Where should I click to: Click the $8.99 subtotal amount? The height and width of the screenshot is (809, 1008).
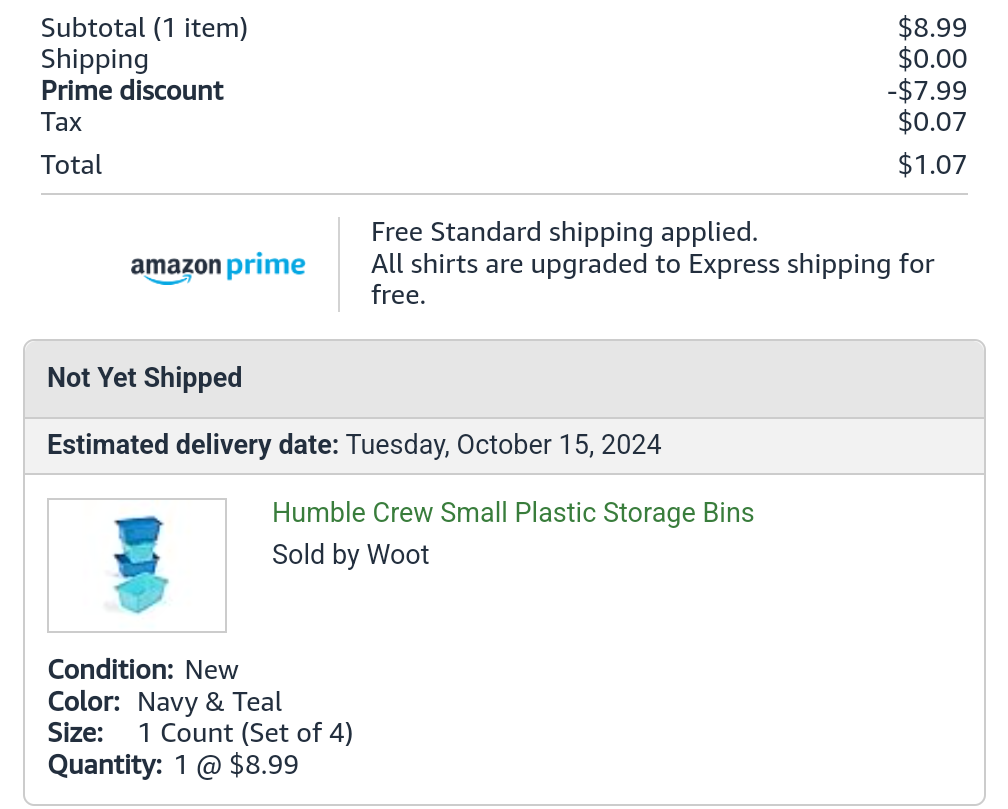tap(932, 28)
